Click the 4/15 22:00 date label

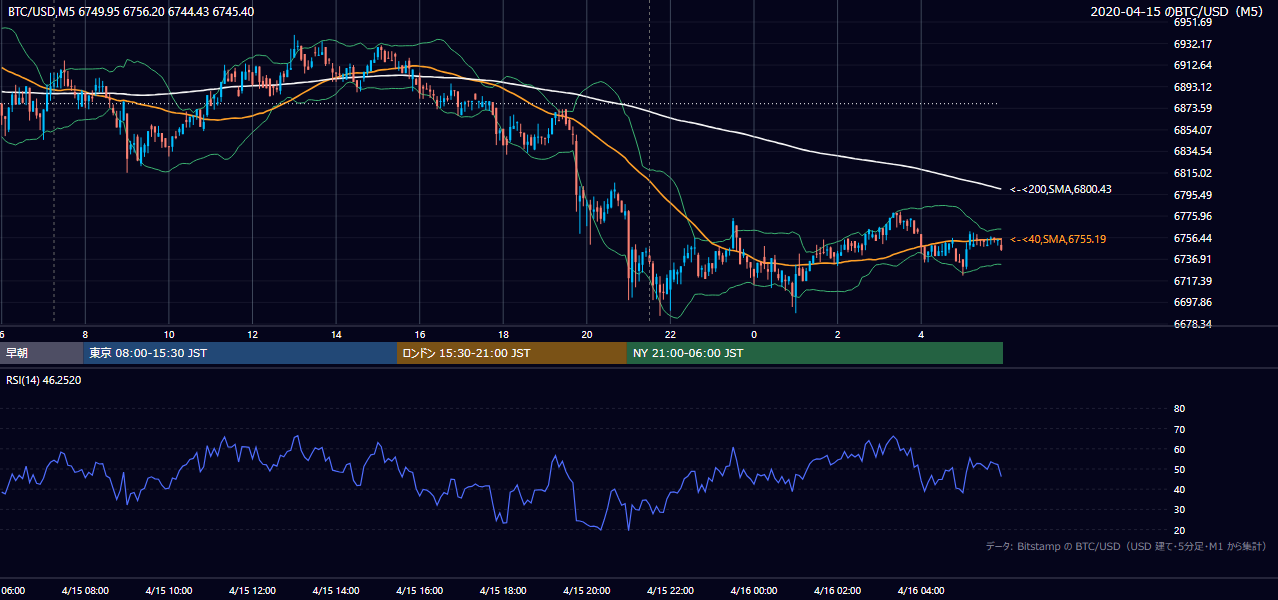[670, 591]
